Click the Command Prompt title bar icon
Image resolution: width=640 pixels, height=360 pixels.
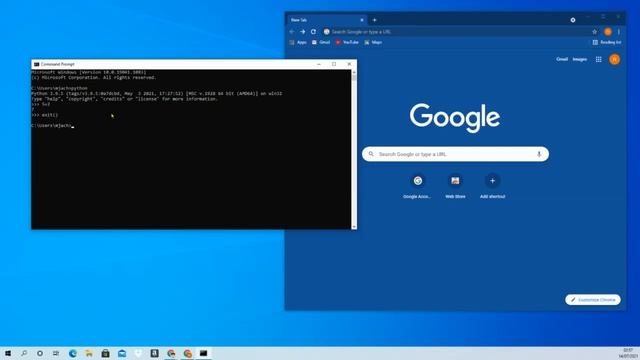tap(36, 64)
